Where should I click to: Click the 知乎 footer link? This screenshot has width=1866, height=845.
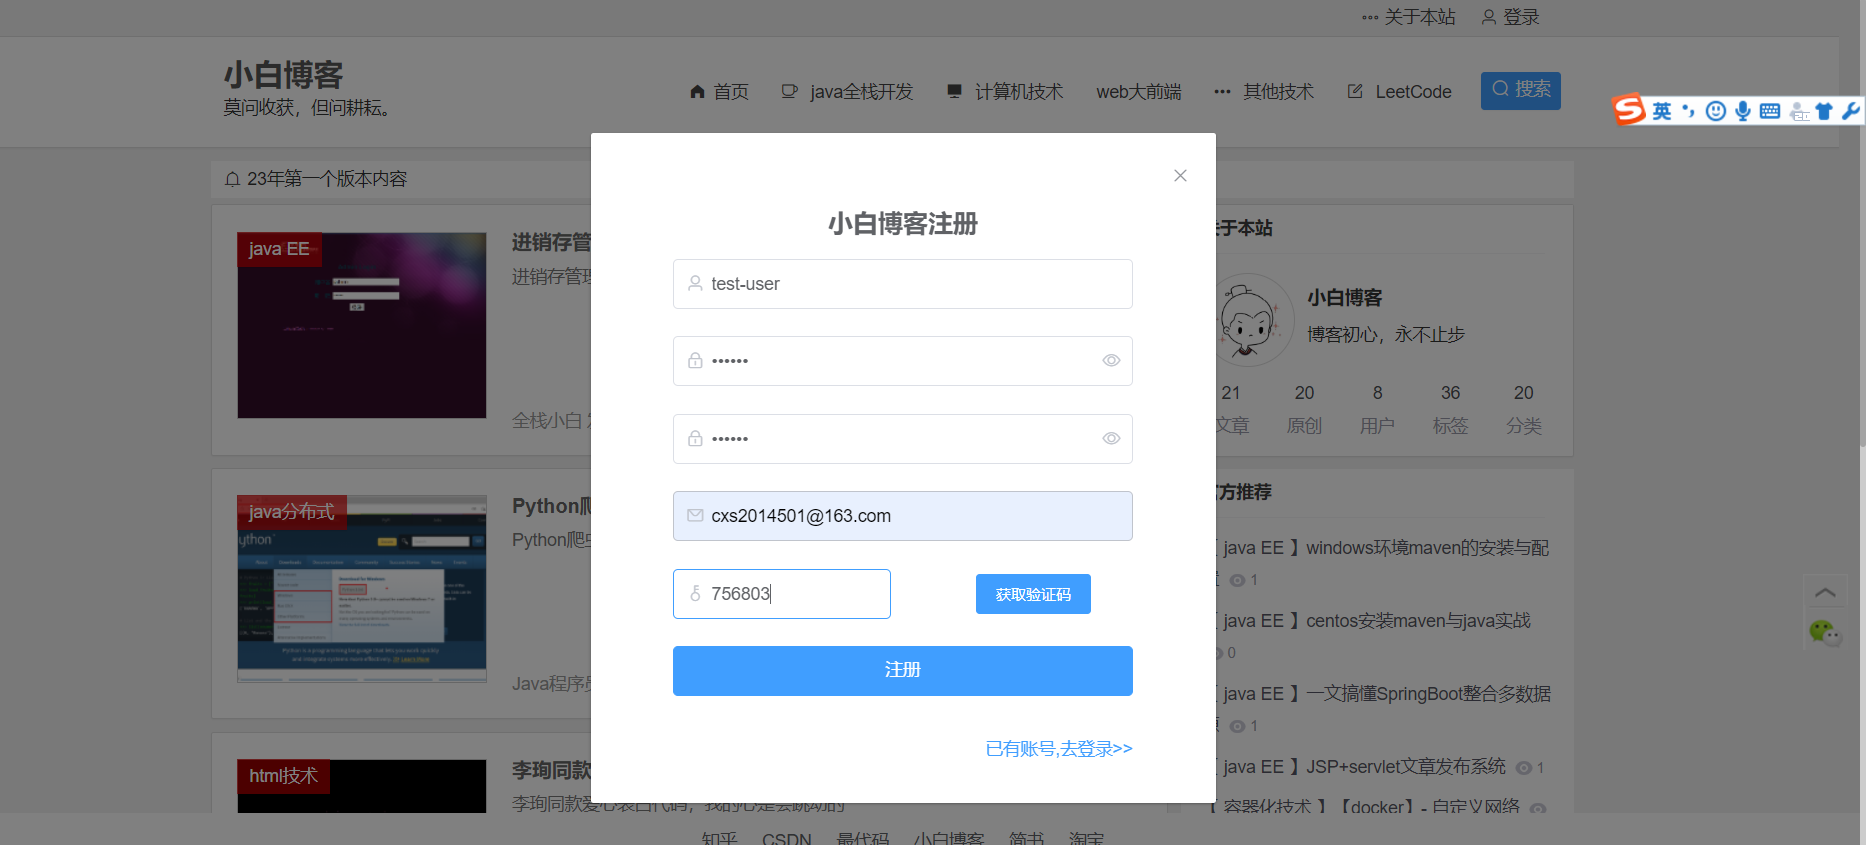(x=719, y=838)
